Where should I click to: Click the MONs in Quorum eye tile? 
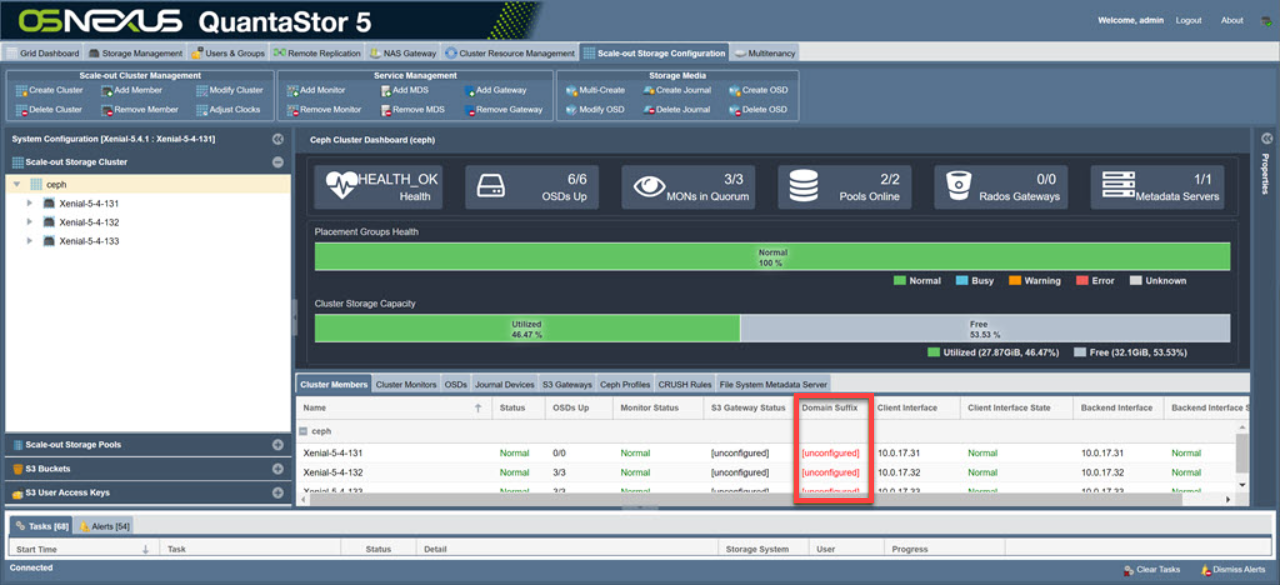(x=686, y=187)
